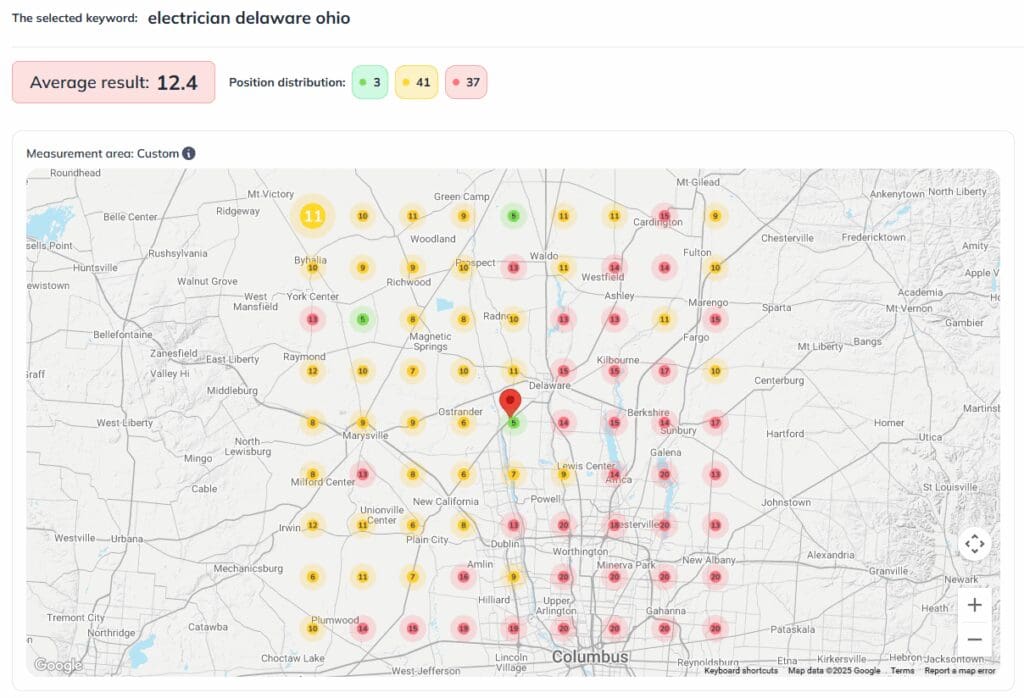This screenshot has height=698, width=1024.
Task: Click the keyword electrician delaware ohio
Action: tap(249, 18)
